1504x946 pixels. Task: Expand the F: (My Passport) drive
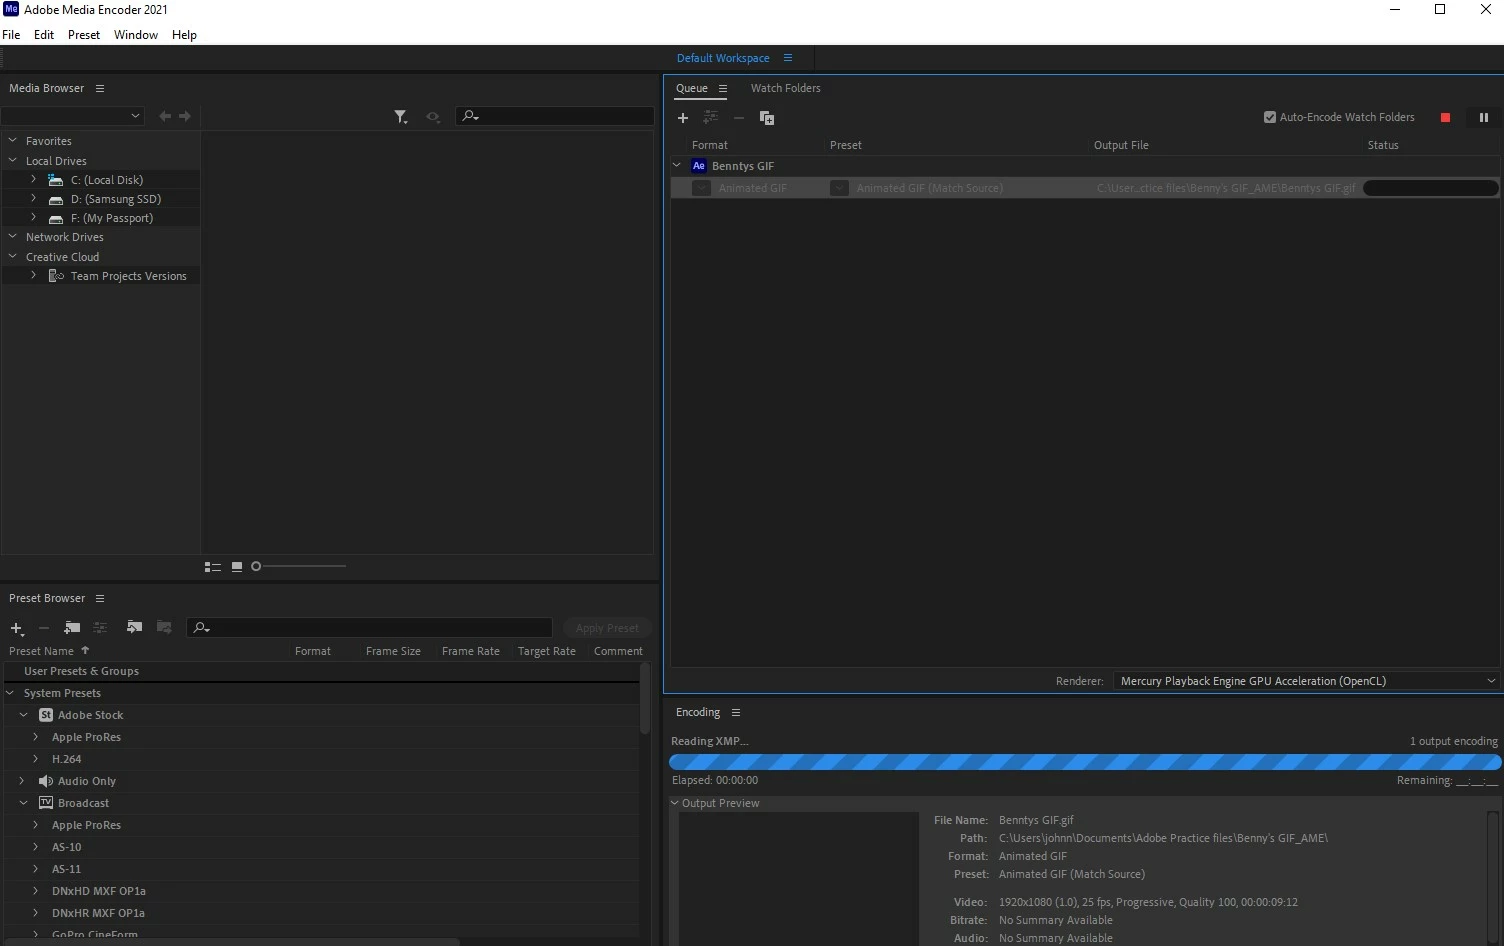click(x=33, y=218)
